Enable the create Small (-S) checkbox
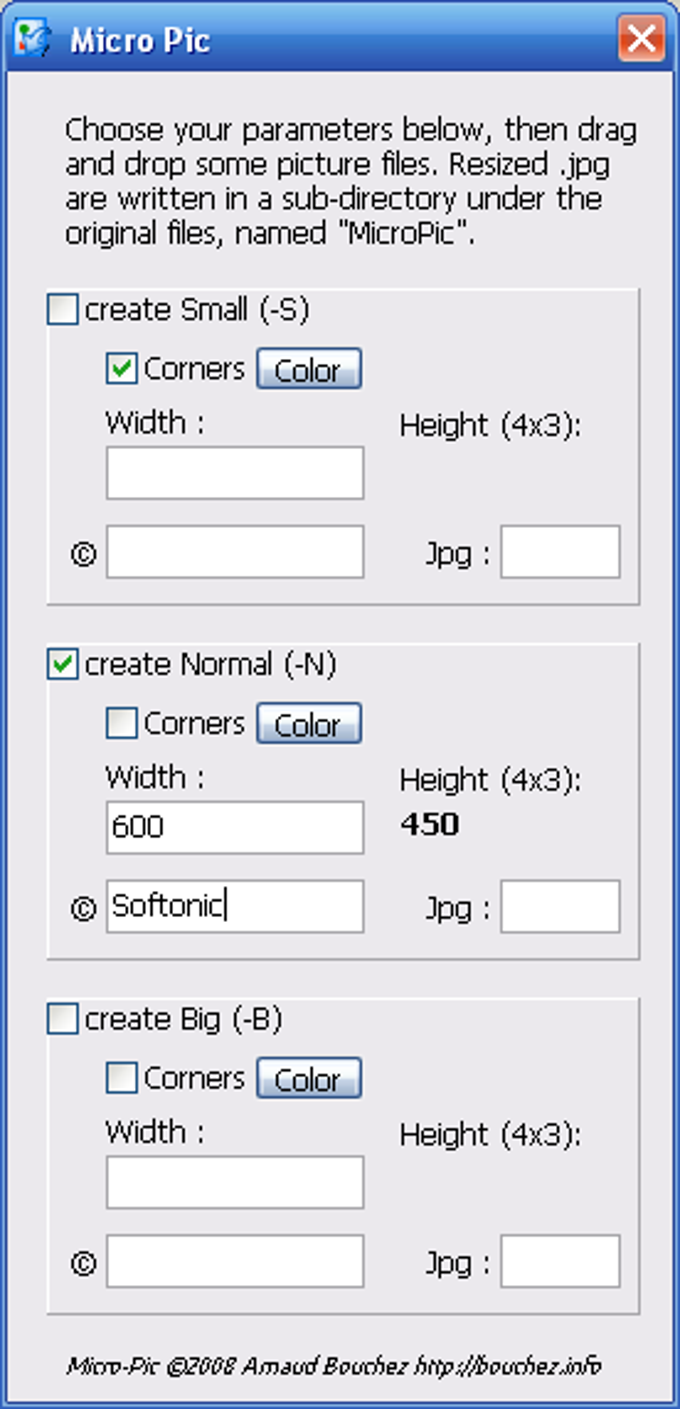 [x=62, y=311]
